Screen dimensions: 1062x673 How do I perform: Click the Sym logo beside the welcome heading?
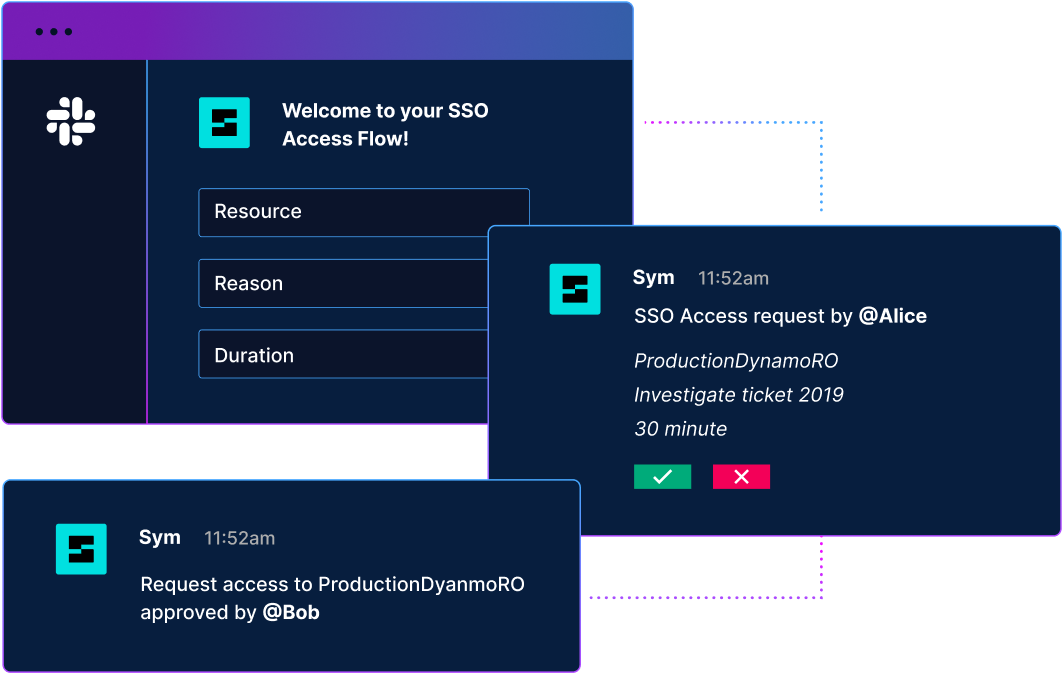[x=224, y=123]
